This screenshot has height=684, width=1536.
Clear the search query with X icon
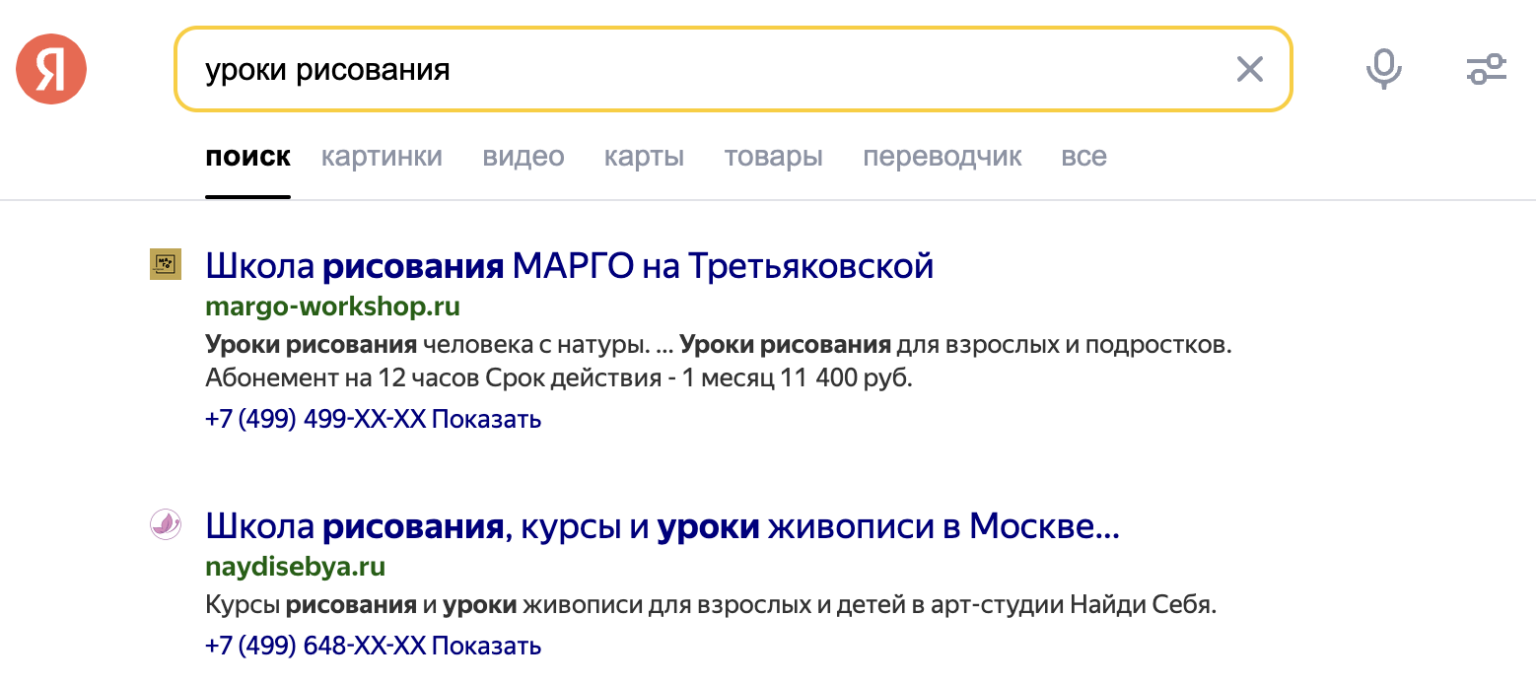coord(1249,69)
